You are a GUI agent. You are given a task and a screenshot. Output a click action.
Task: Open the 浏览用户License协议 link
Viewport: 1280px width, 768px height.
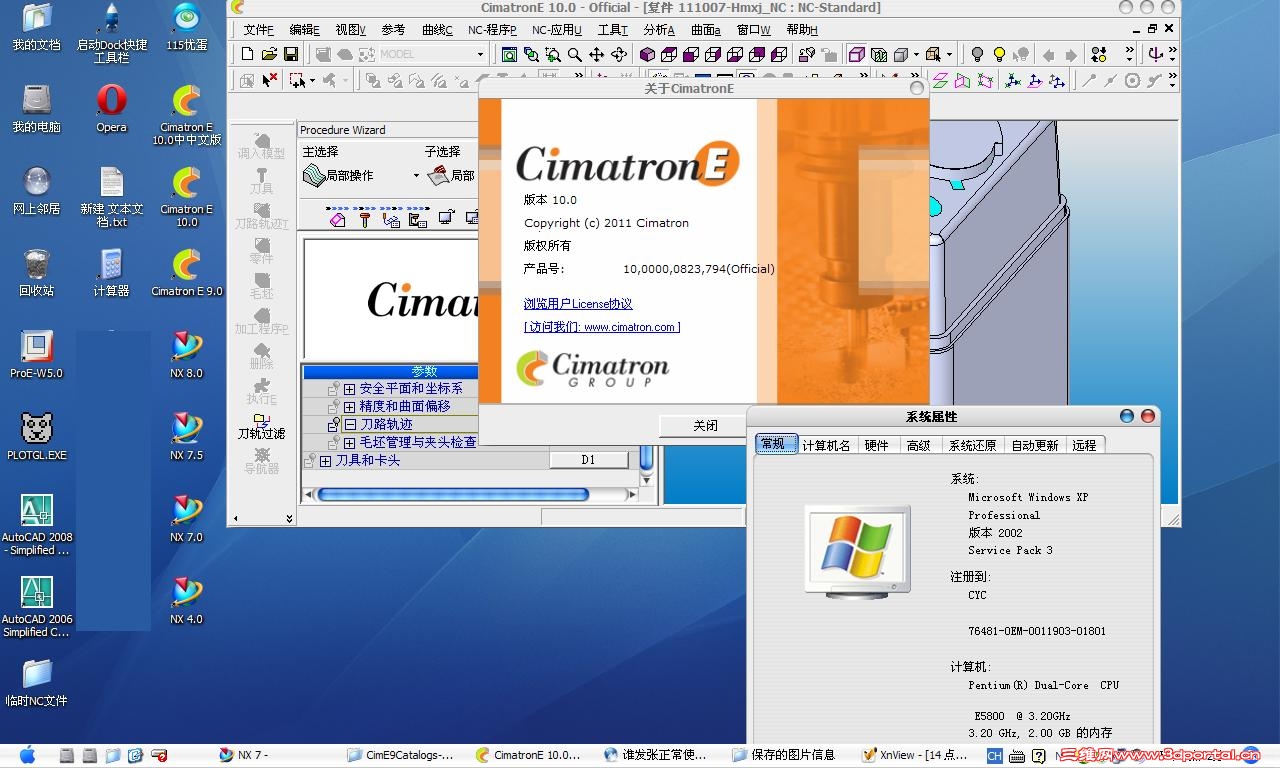pos(578,304)
